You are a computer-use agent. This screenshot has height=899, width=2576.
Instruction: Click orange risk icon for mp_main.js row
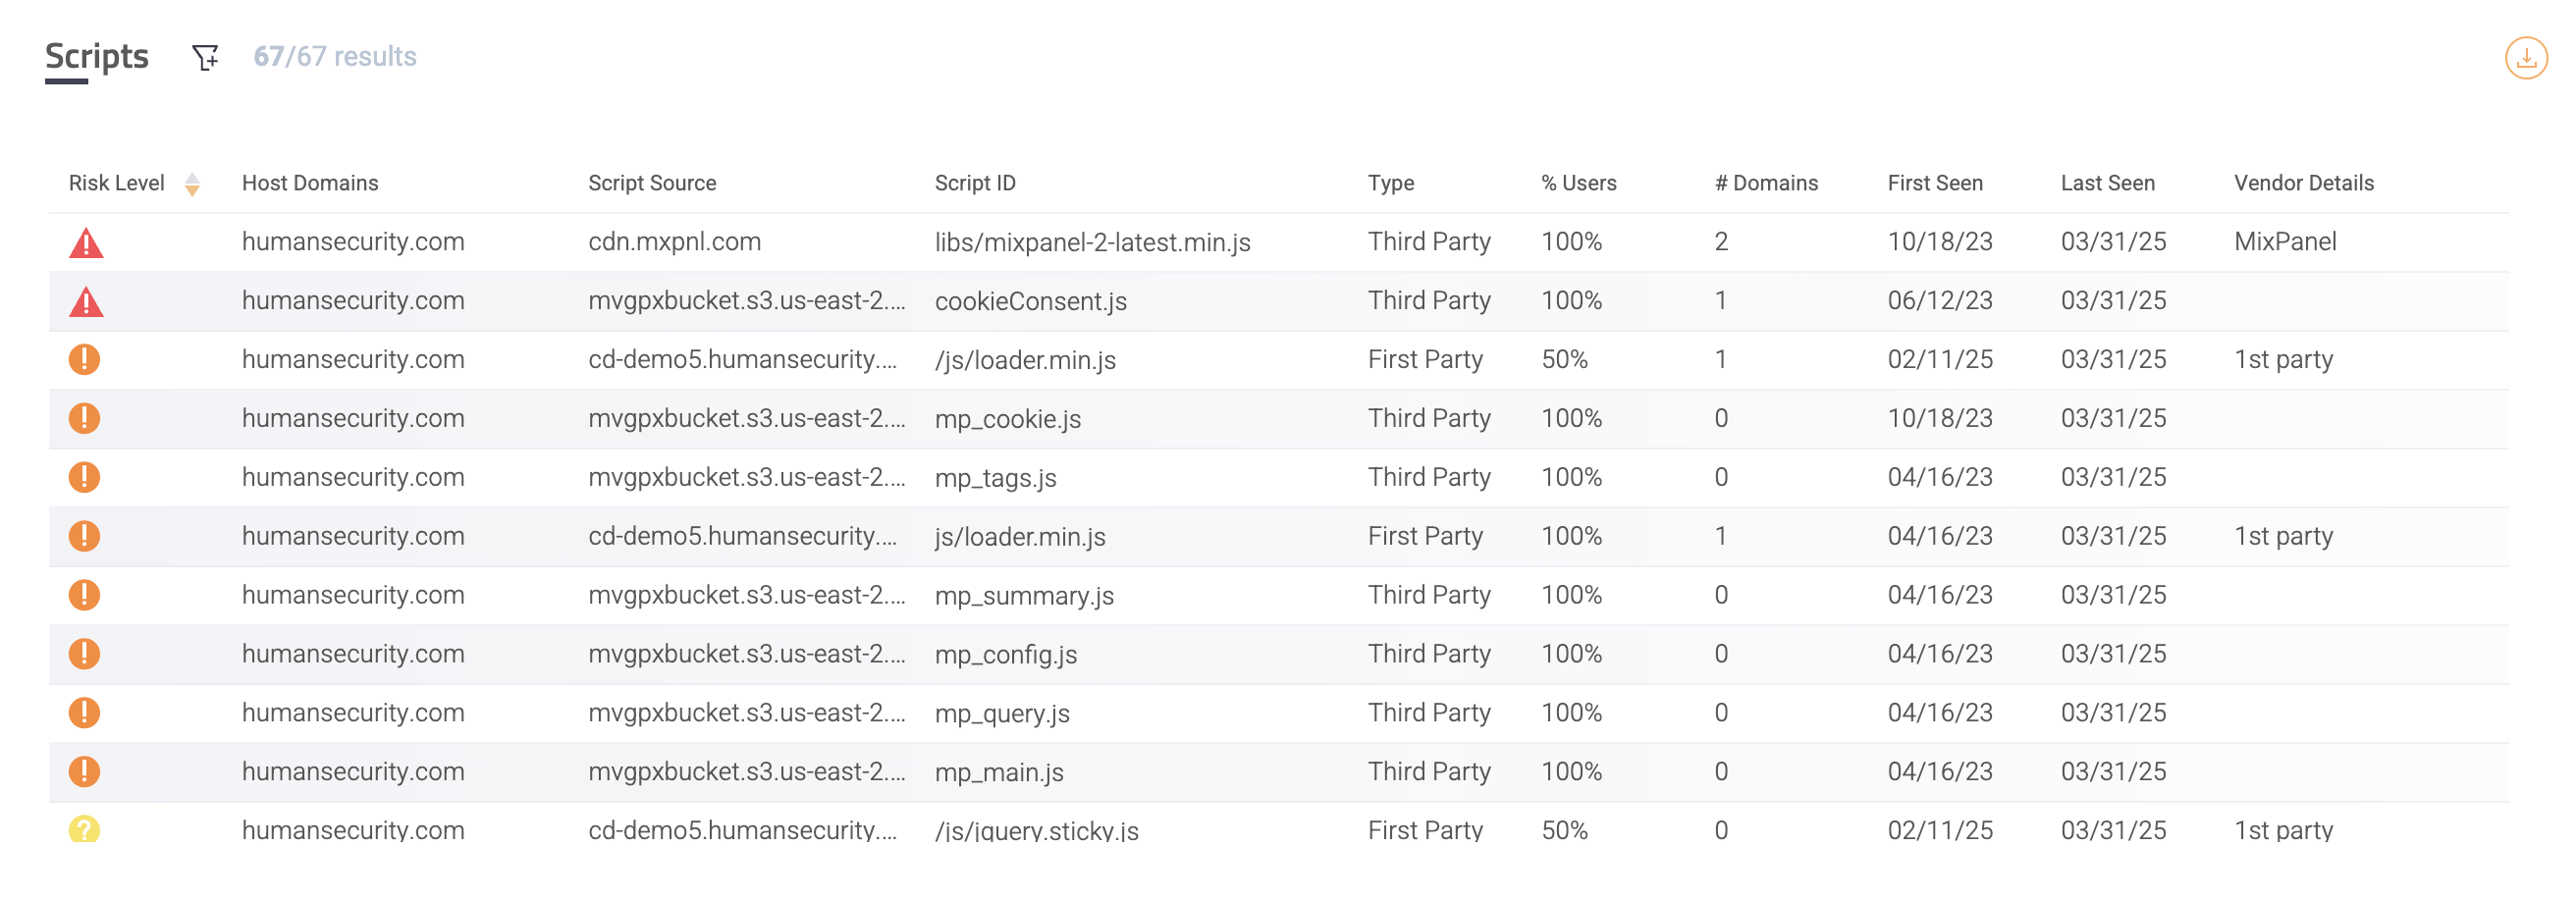pos(84,771)
